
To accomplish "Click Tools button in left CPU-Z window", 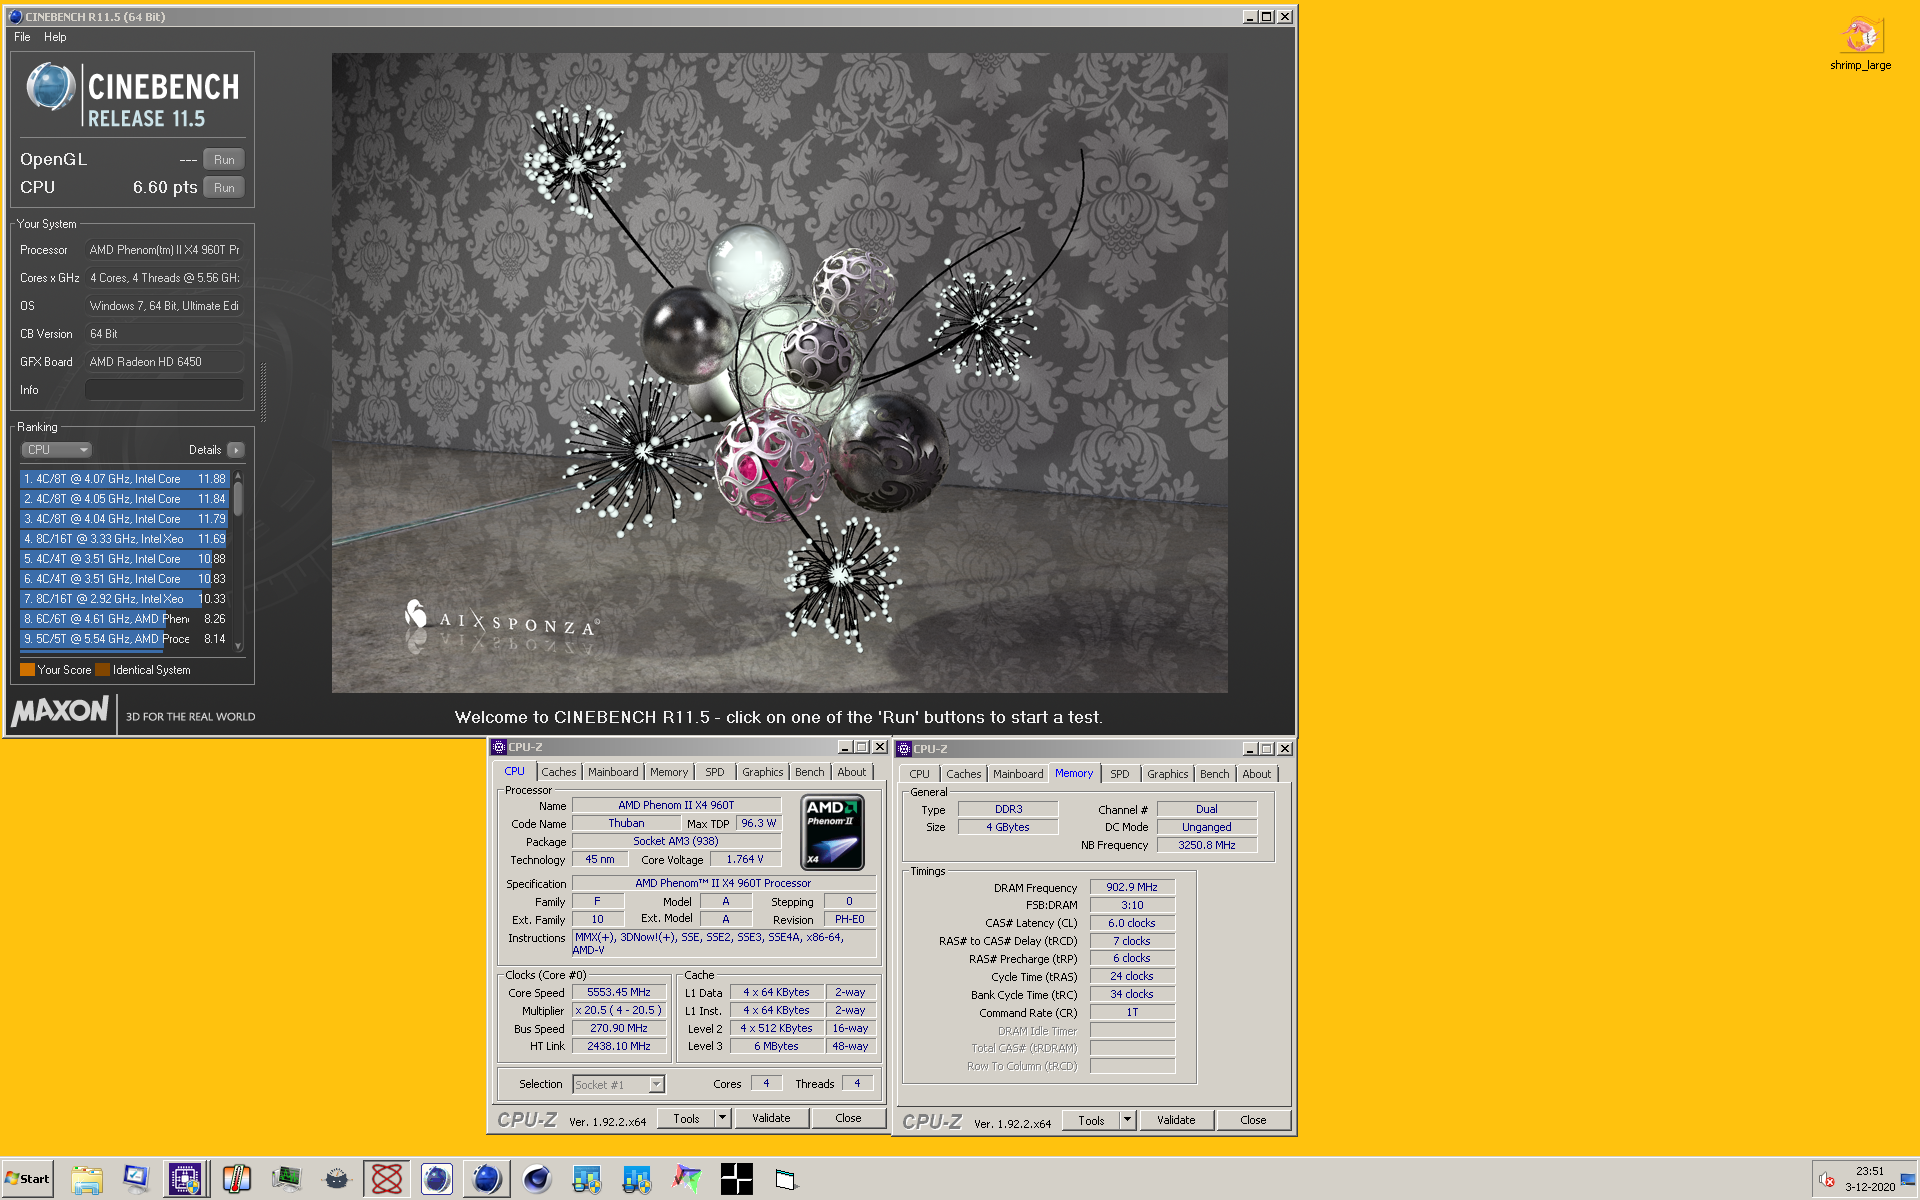I will [x=686, y=1118].
